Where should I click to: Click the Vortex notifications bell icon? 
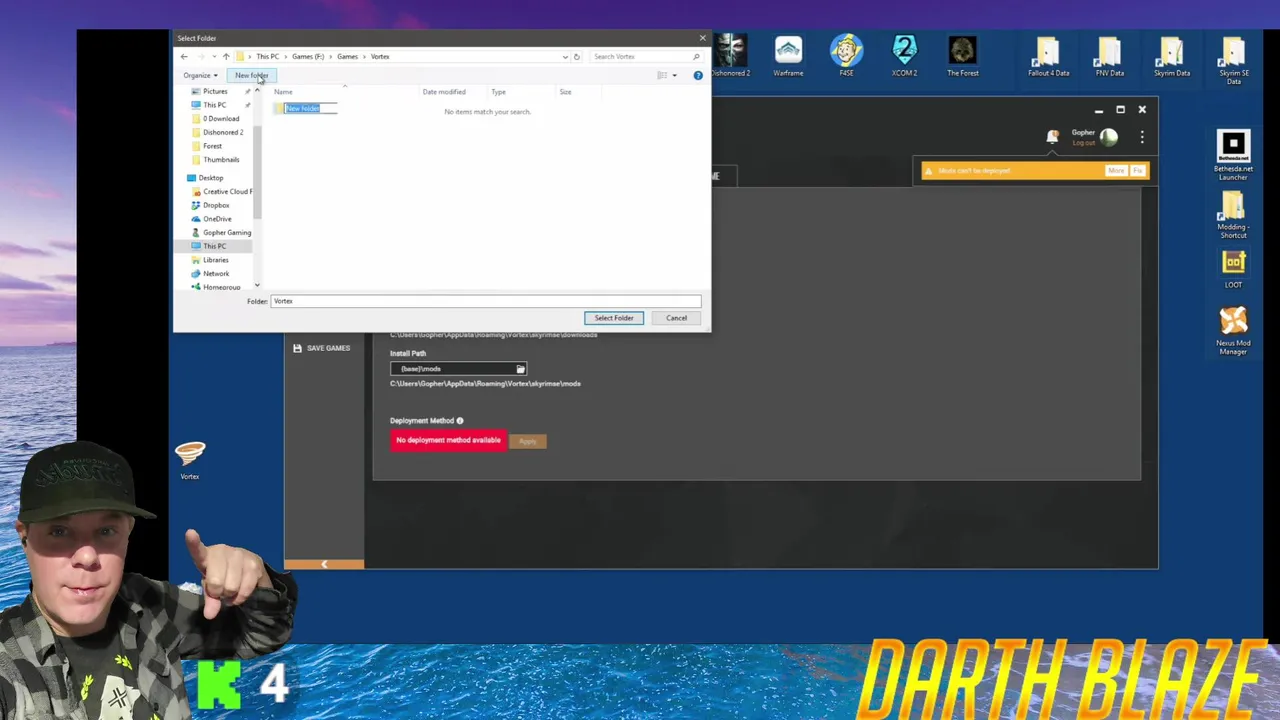pos(1052,137)
